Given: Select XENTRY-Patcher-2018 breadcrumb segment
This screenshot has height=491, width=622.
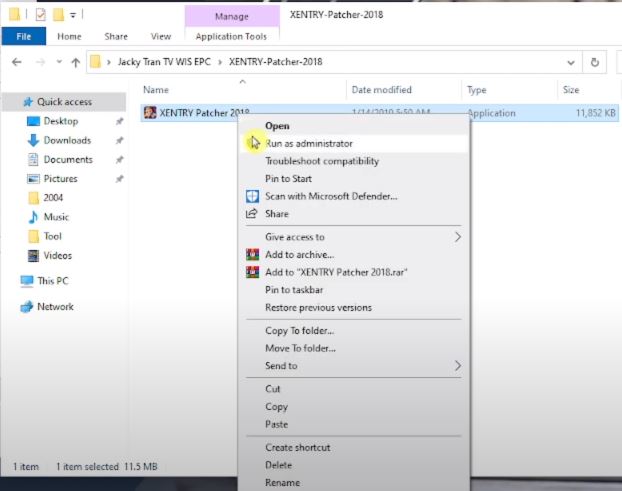Looking at the screenshot, I should [276, 62].
